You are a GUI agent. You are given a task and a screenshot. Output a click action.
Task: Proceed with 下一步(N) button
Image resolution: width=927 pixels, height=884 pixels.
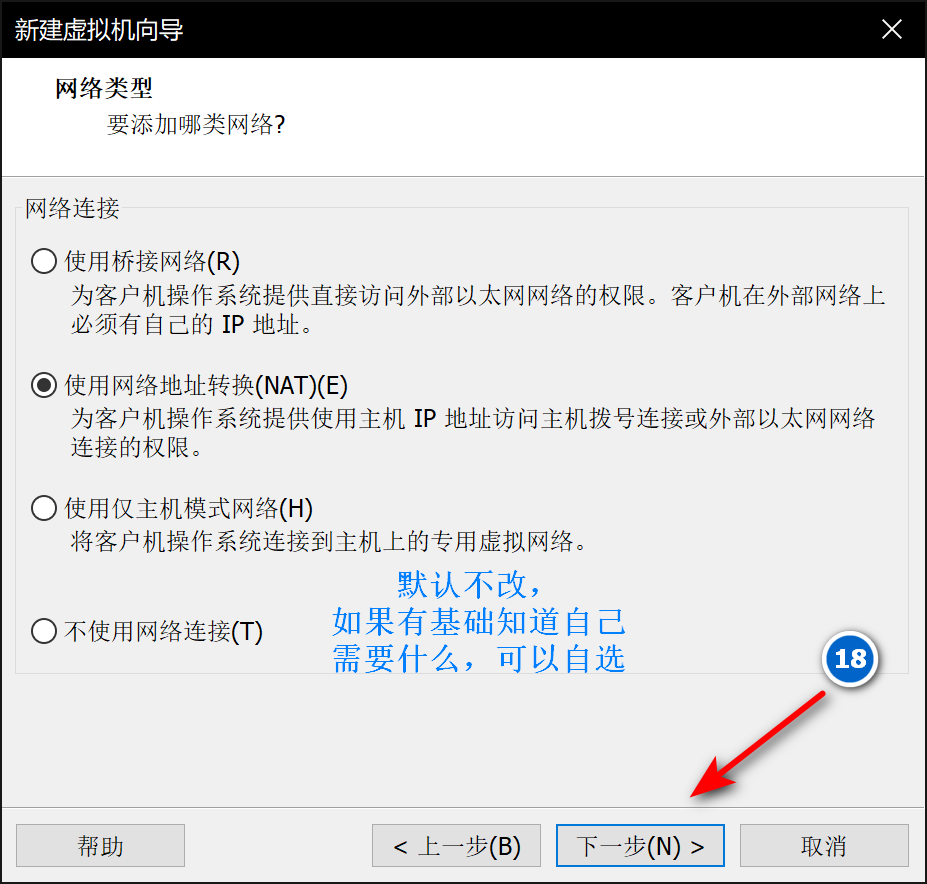click(x=640, y=846)
